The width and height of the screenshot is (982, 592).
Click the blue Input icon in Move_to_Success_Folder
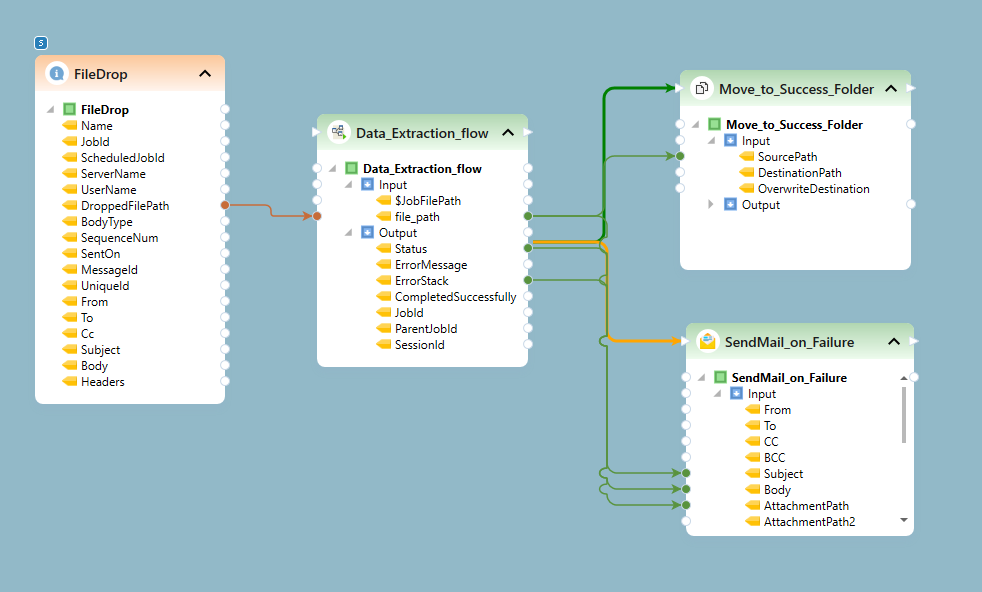730,140
